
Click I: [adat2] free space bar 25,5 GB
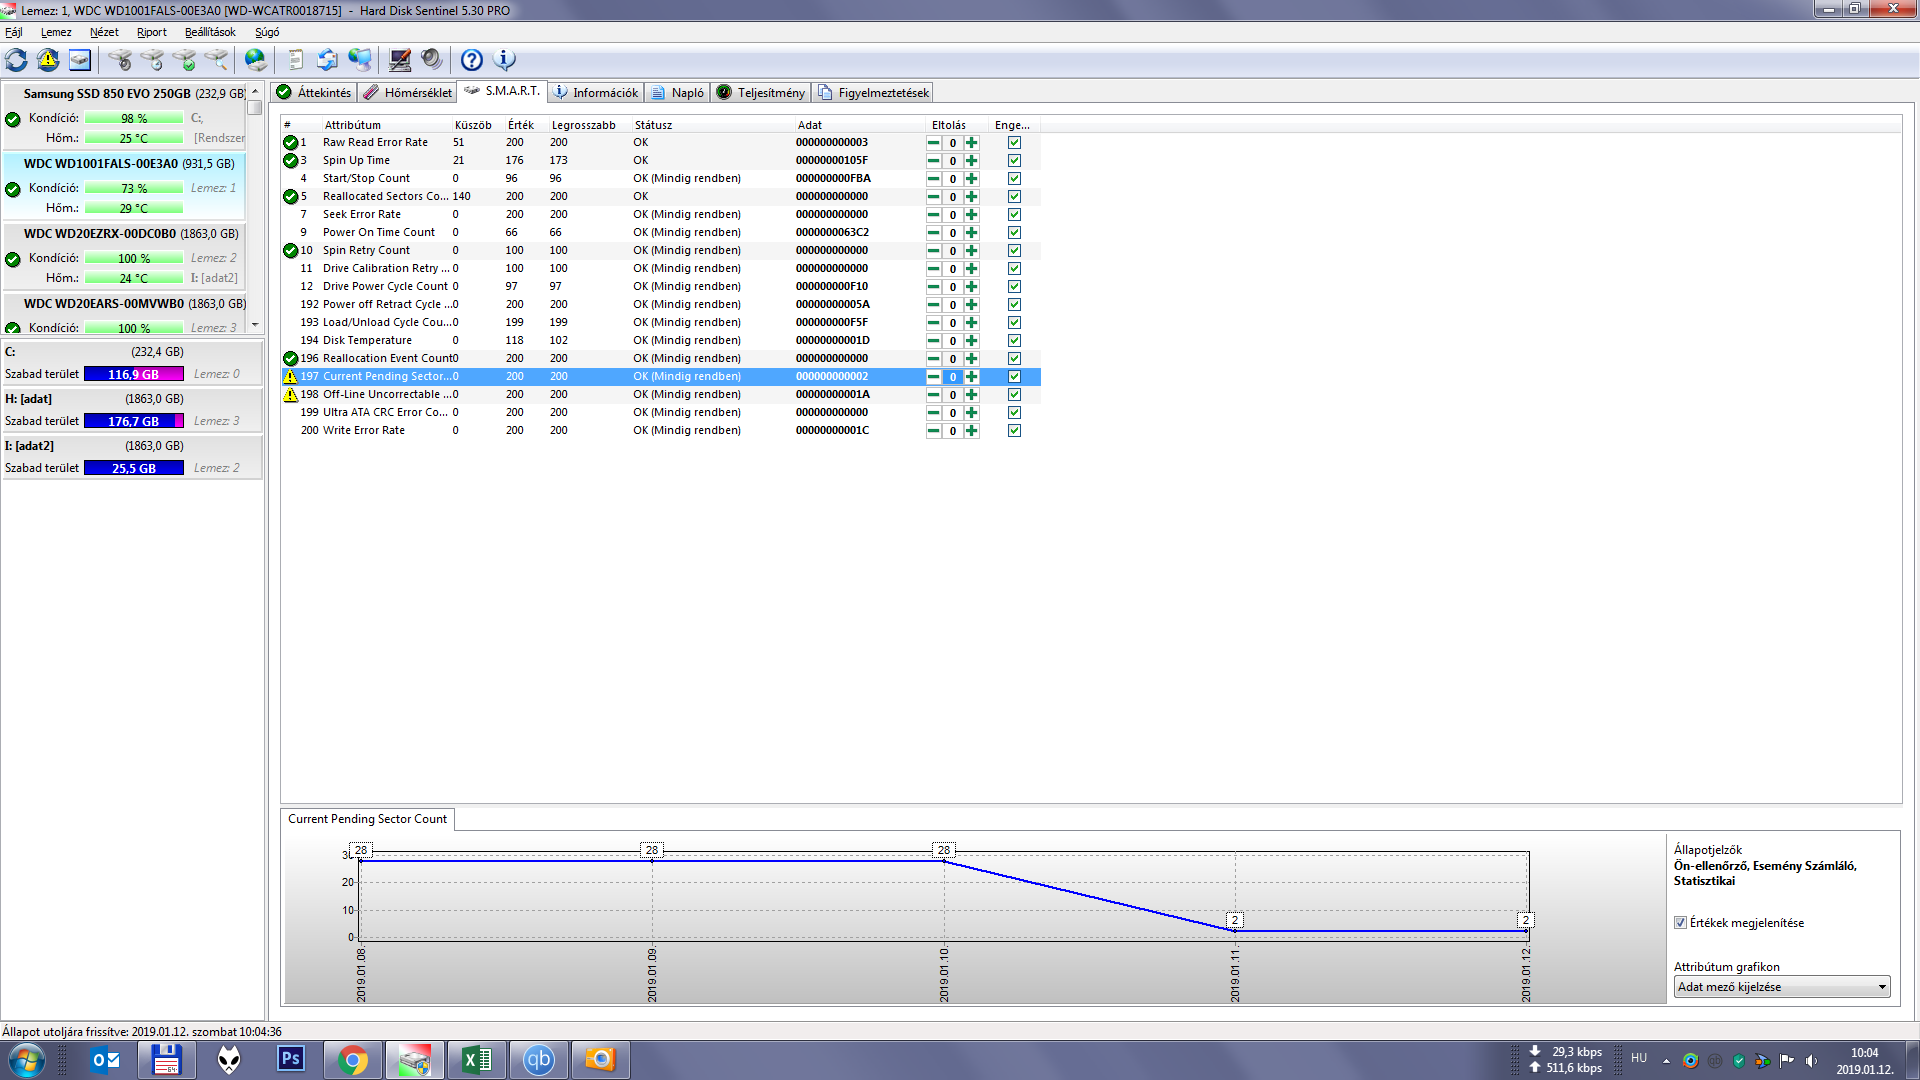(x=134, y=468)
